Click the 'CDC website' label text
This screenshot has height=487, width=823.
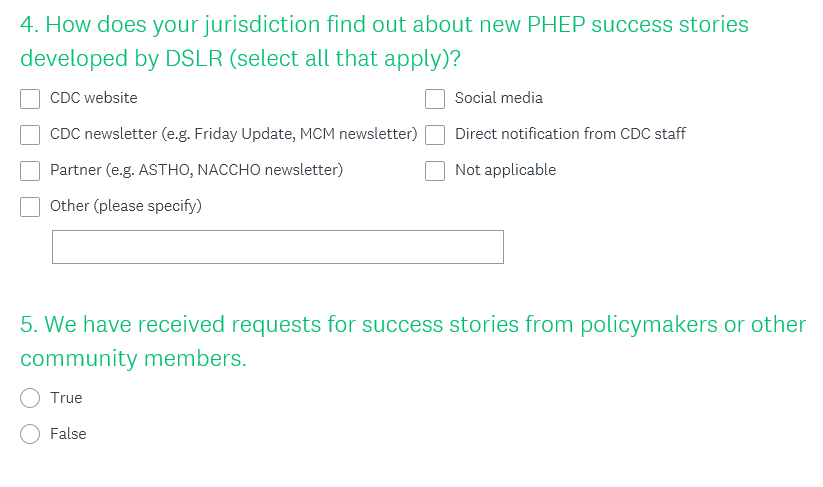(x=94, y=98)
